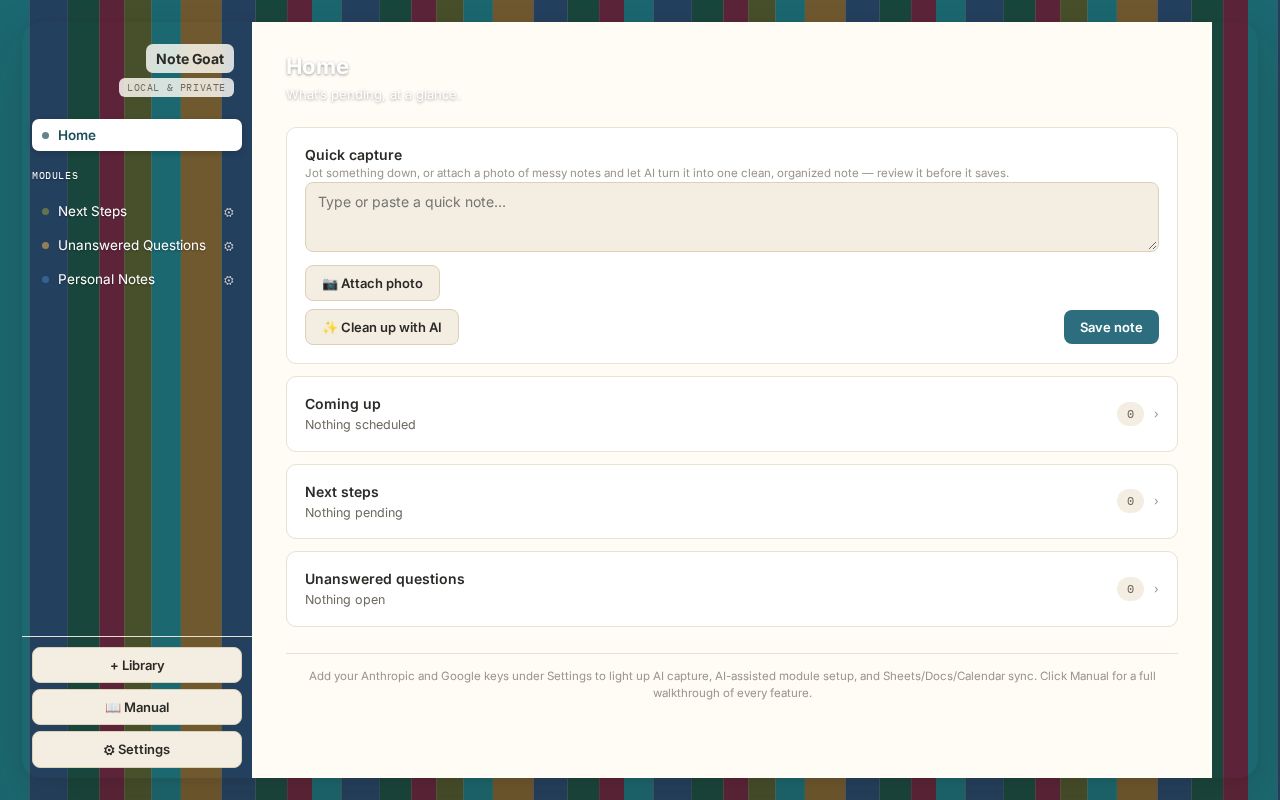The width and height of the screenshot is (1280, 800).
Task: Expand the Coming up card chevron
Action: (1156, 414)
